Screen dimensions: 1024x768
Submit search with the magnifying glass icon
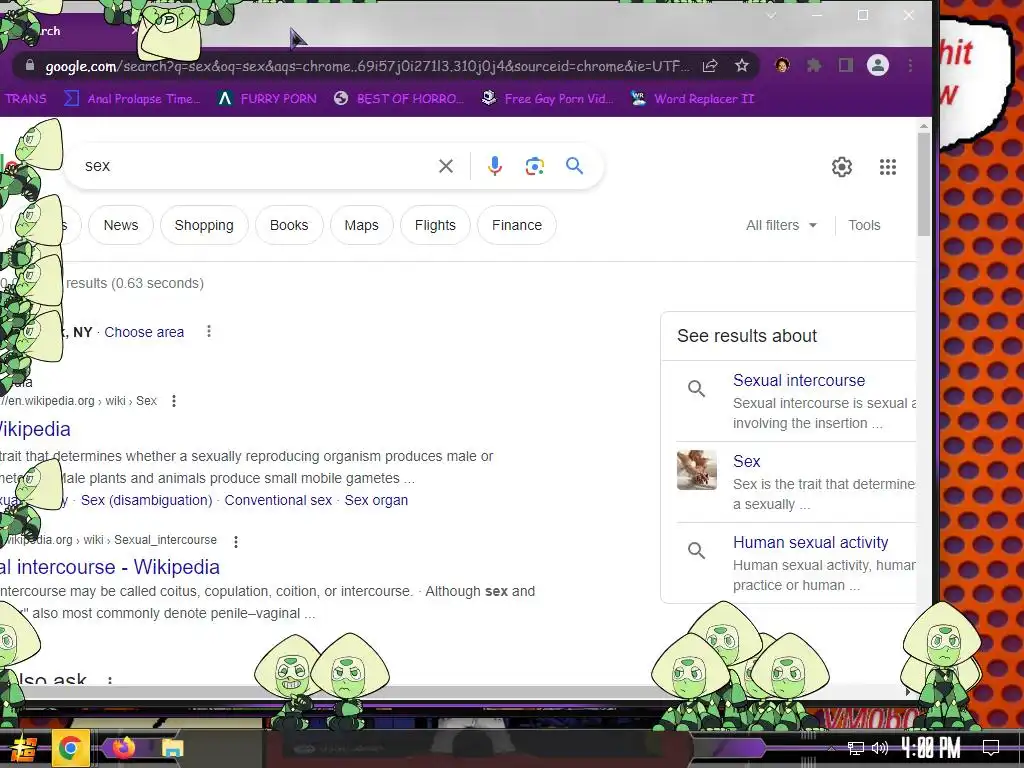pos(575,166)
